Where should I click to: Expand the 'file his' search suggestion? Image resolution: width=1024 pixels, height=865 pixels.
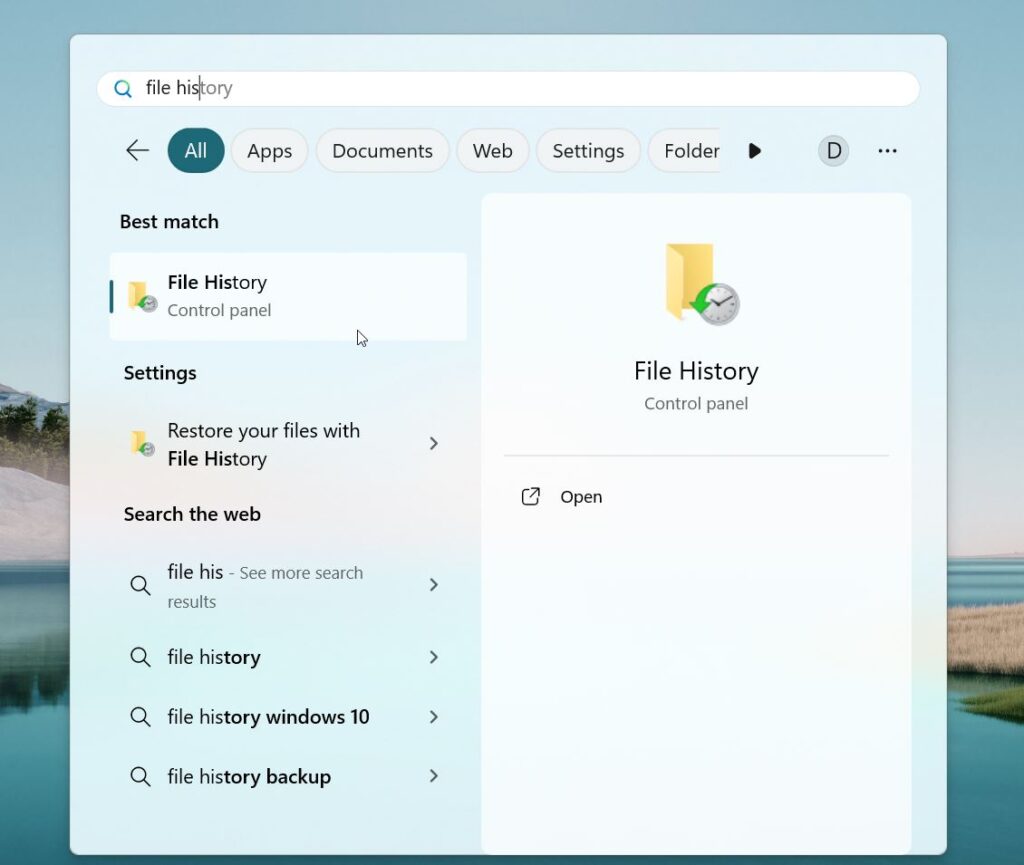pos(433,586)
